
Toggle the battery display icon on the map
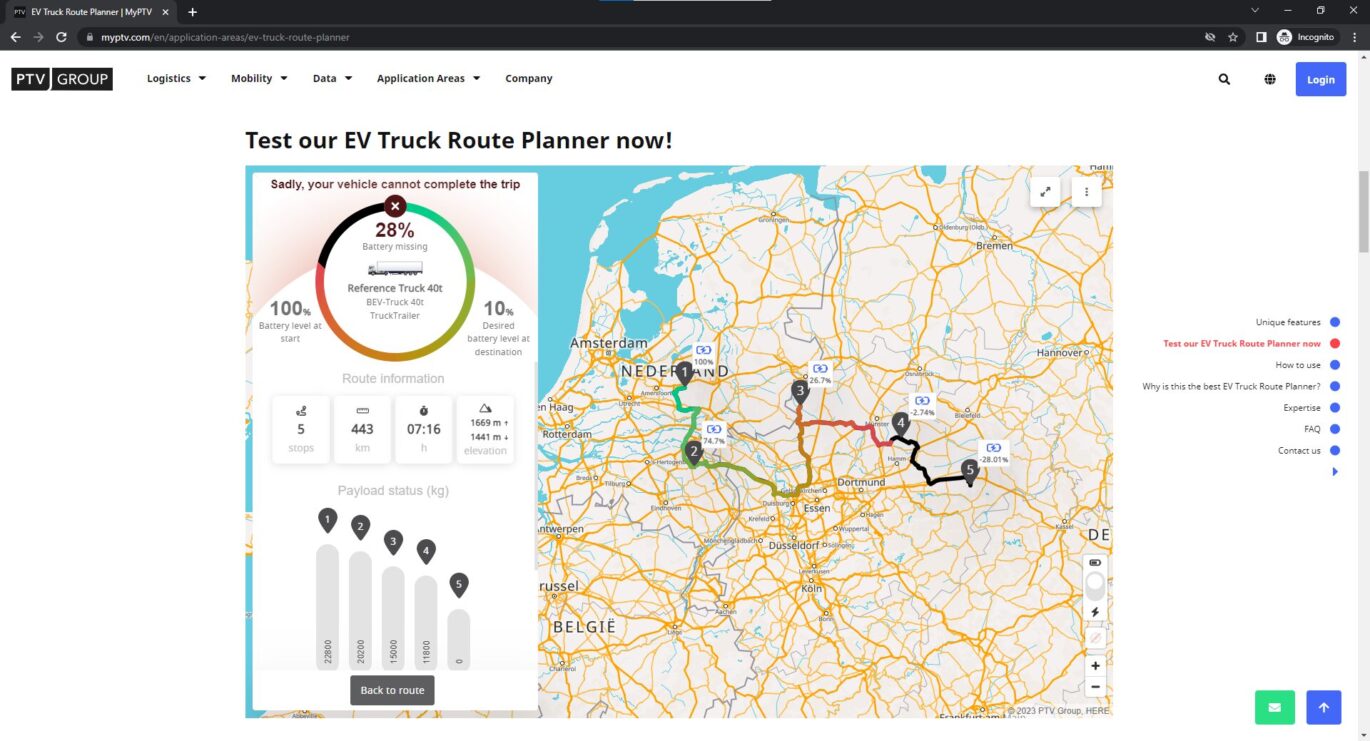1094,562
